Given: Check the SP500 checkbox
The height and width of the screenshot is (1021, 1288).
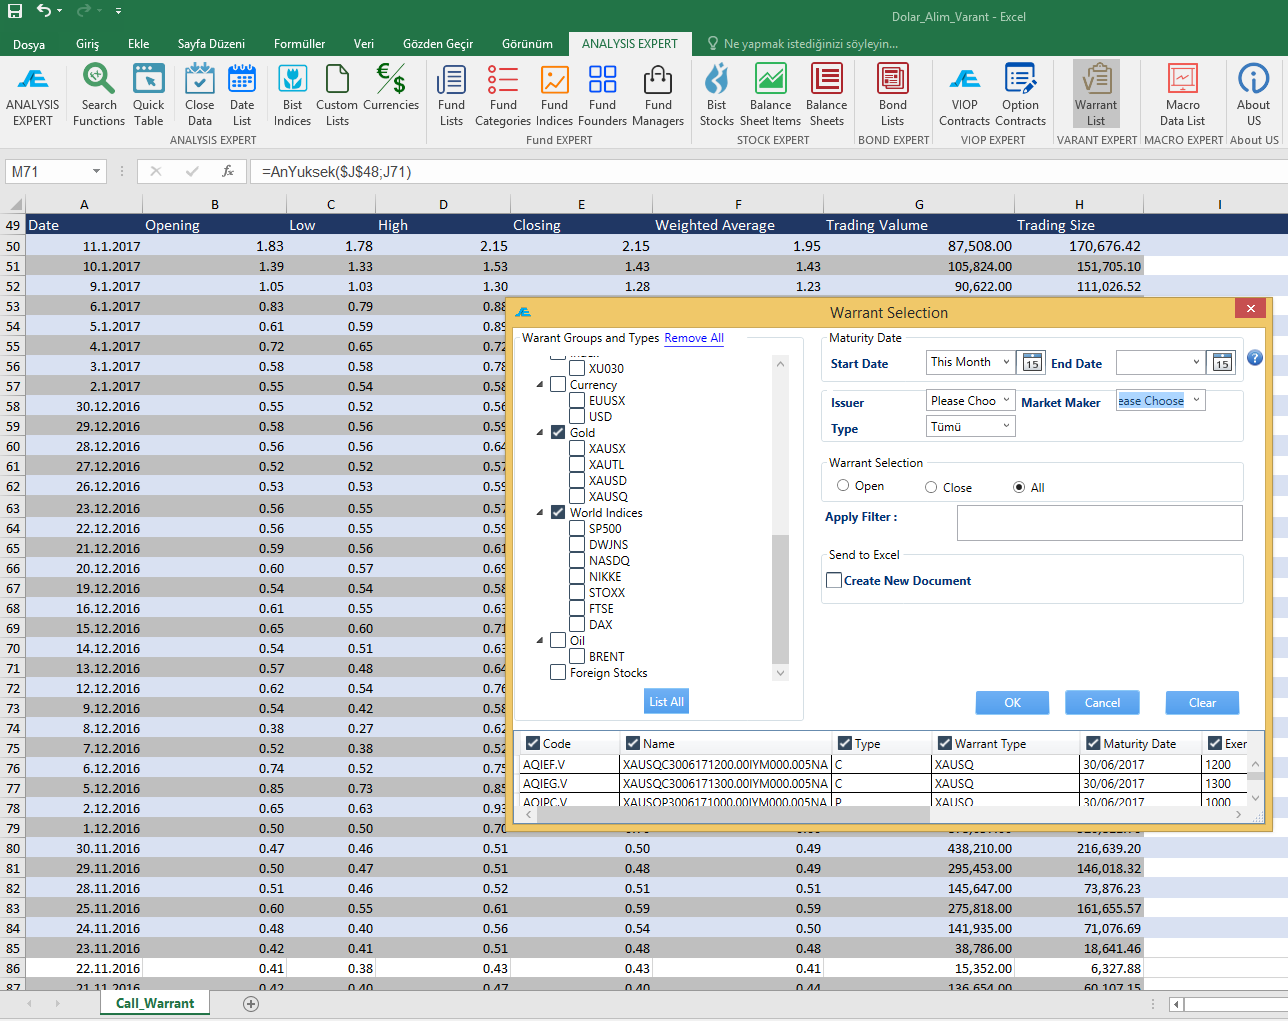Looking at the screenshot, I should [577, 528].
